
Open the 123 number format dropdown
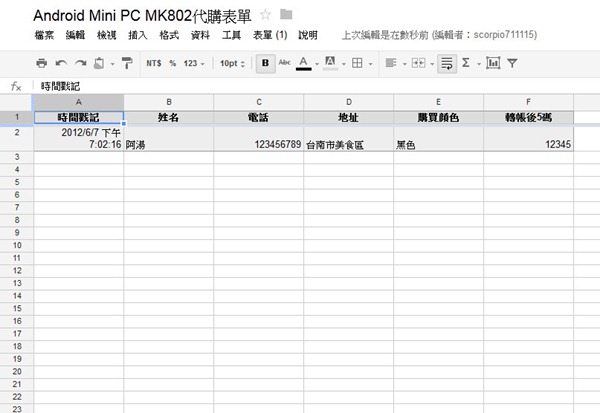click(194, 63)
